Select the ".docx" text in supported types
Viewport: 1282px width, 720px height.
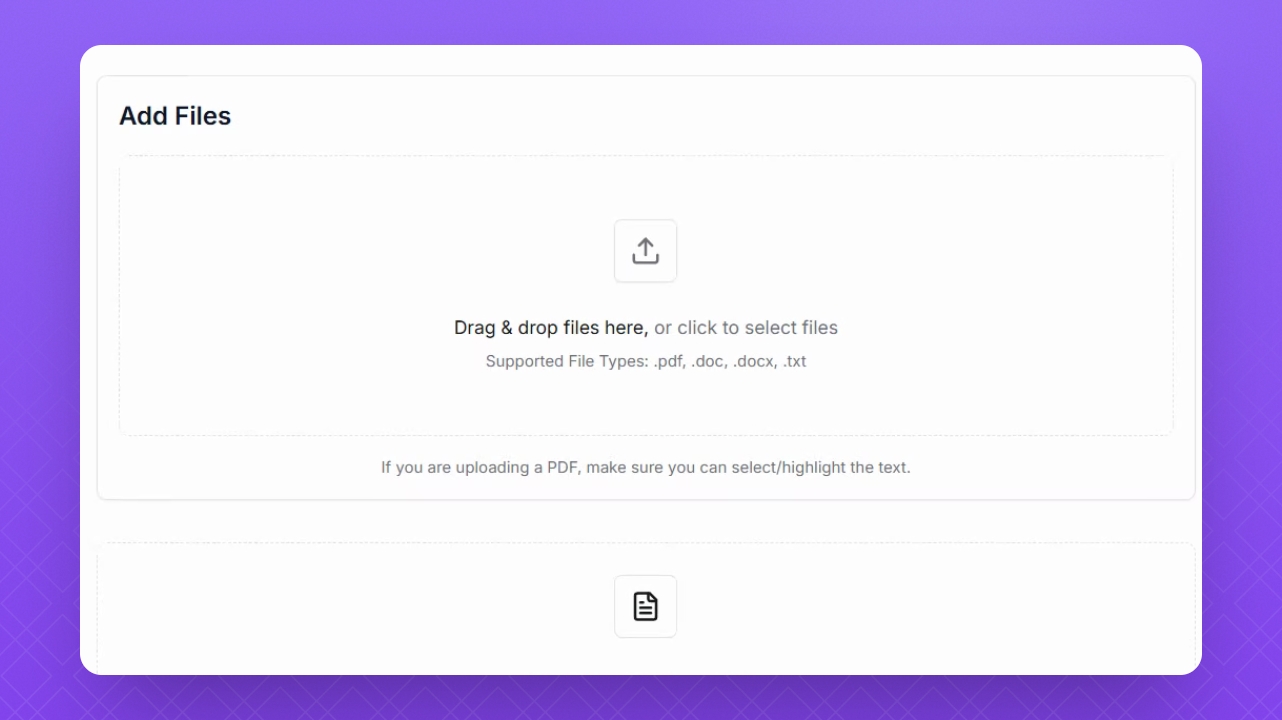(x=755, y=361)
